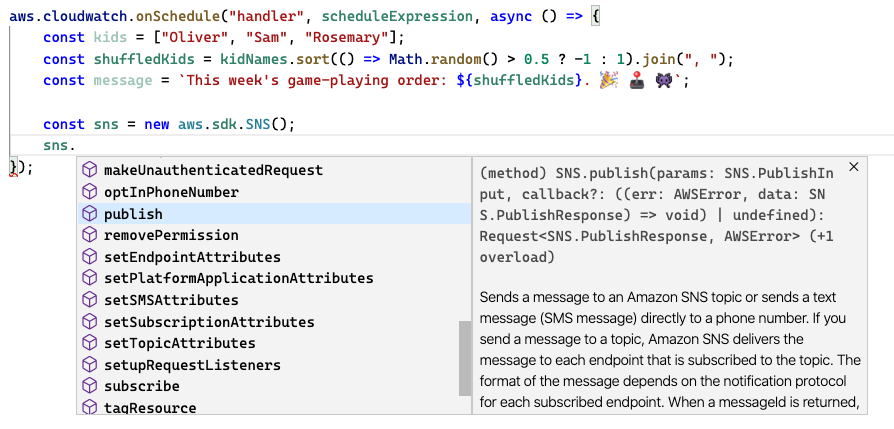Screen dimensions: 894x429
Task: Click the cube icon beside subscribe
Action: tap(90, 386)
